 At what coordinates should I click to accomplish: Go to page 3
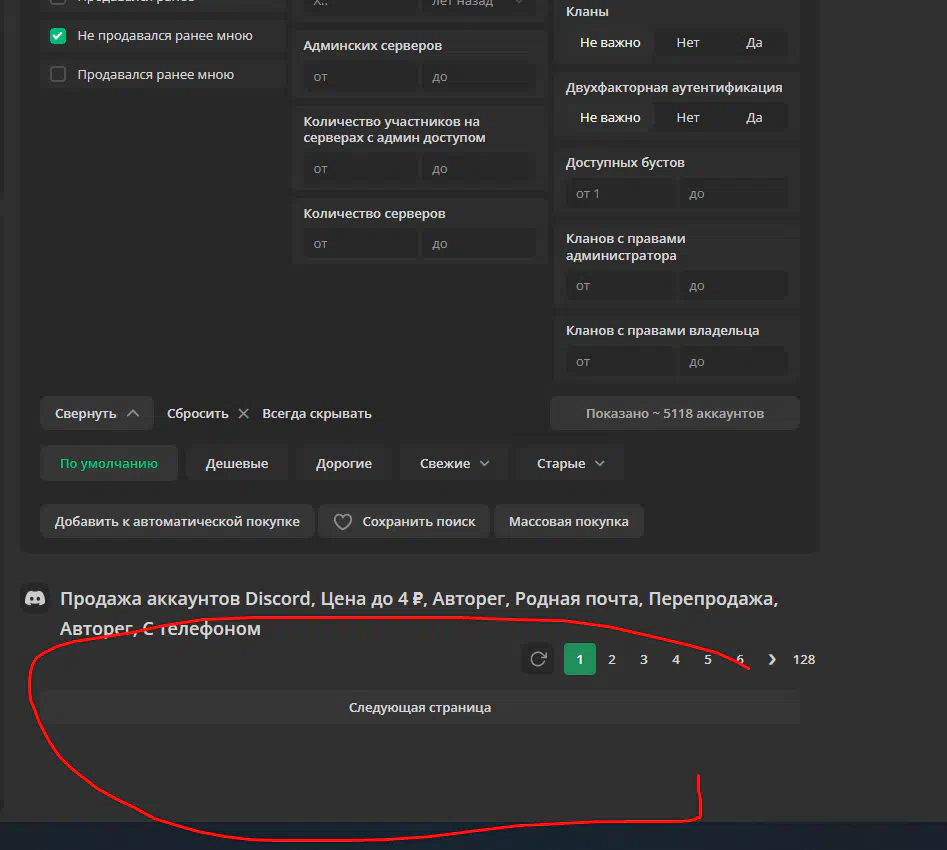(x=644, y=660)
